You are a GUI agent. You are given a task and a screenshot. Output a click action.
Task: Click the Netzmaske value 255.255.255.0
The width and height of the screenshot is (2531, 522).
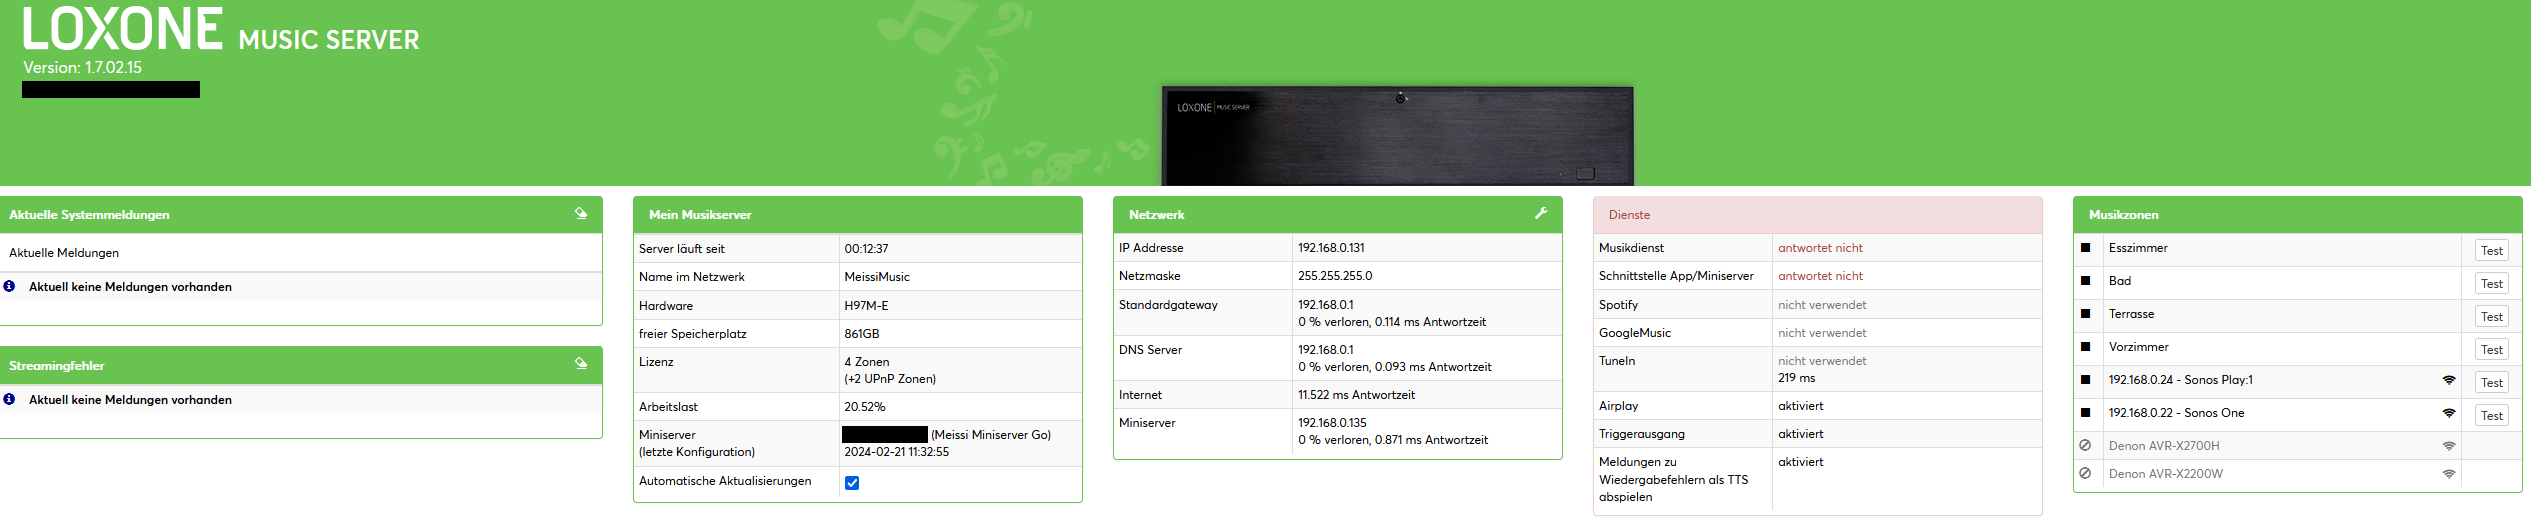1335,276
